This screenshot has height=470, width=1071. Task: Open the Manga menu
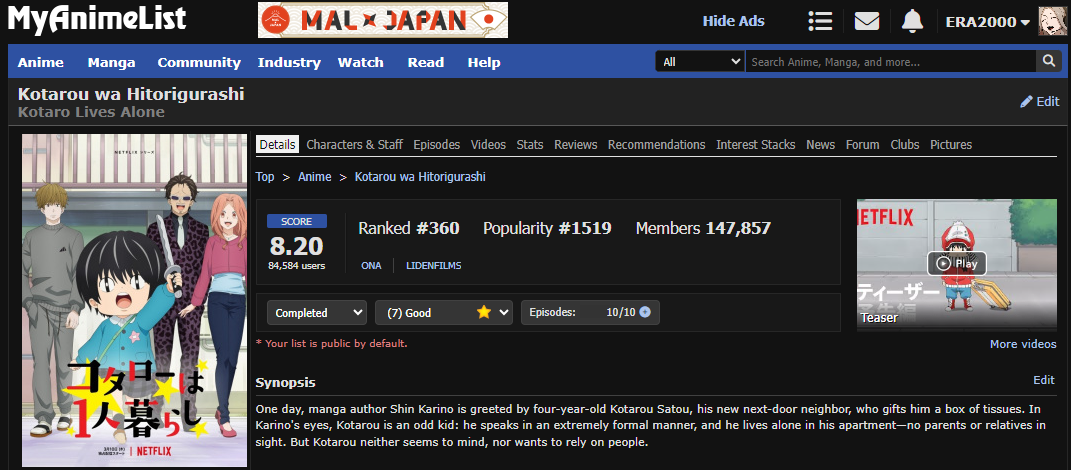pyautogui.click(x=111, y=62)
